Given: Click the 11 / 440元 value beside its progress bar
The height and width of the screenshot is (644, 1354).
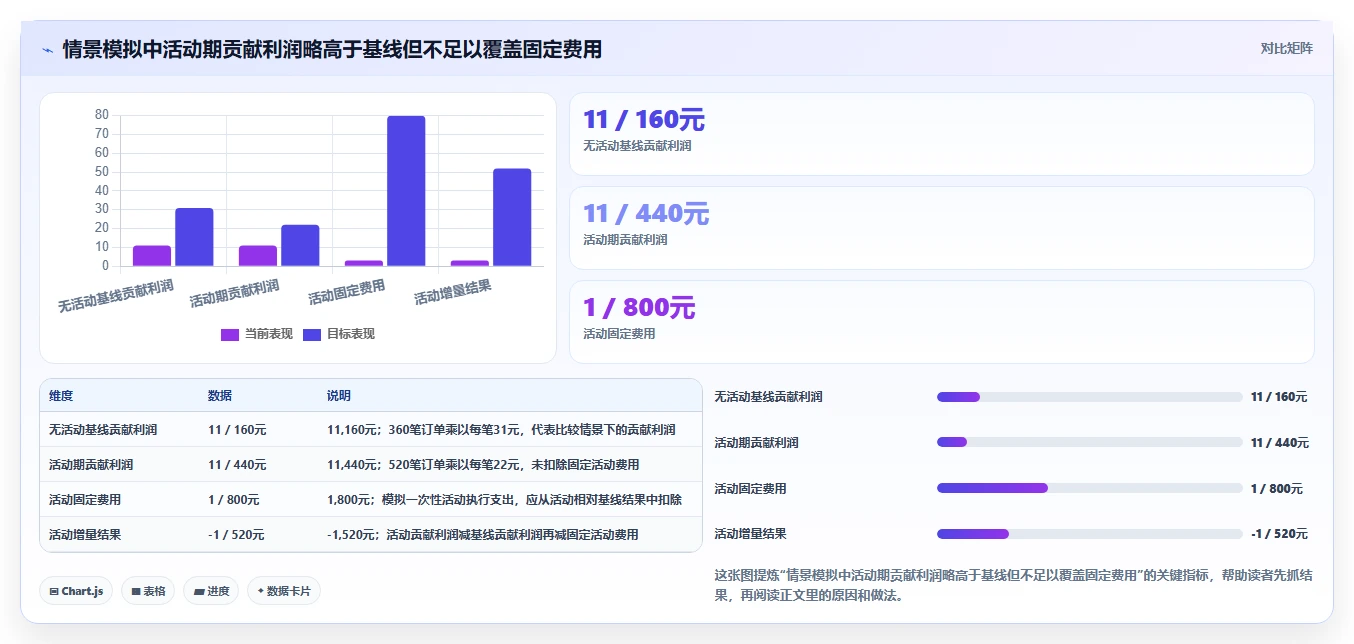Looking at the screenshot, I should [1280, 443].
